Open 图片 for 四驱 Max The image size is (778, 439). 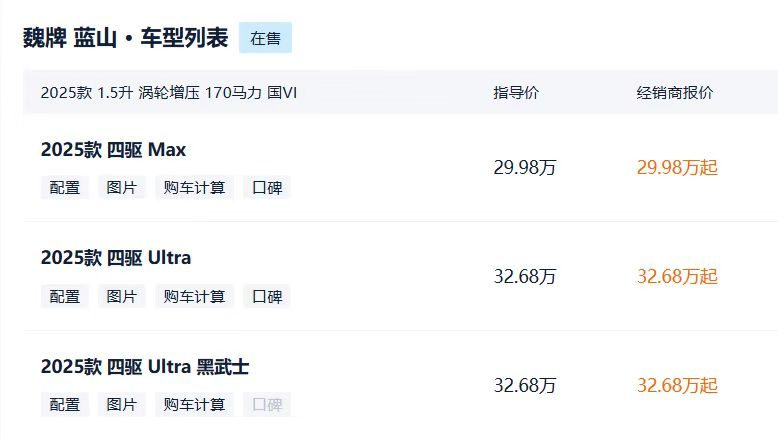click(122, 188)
